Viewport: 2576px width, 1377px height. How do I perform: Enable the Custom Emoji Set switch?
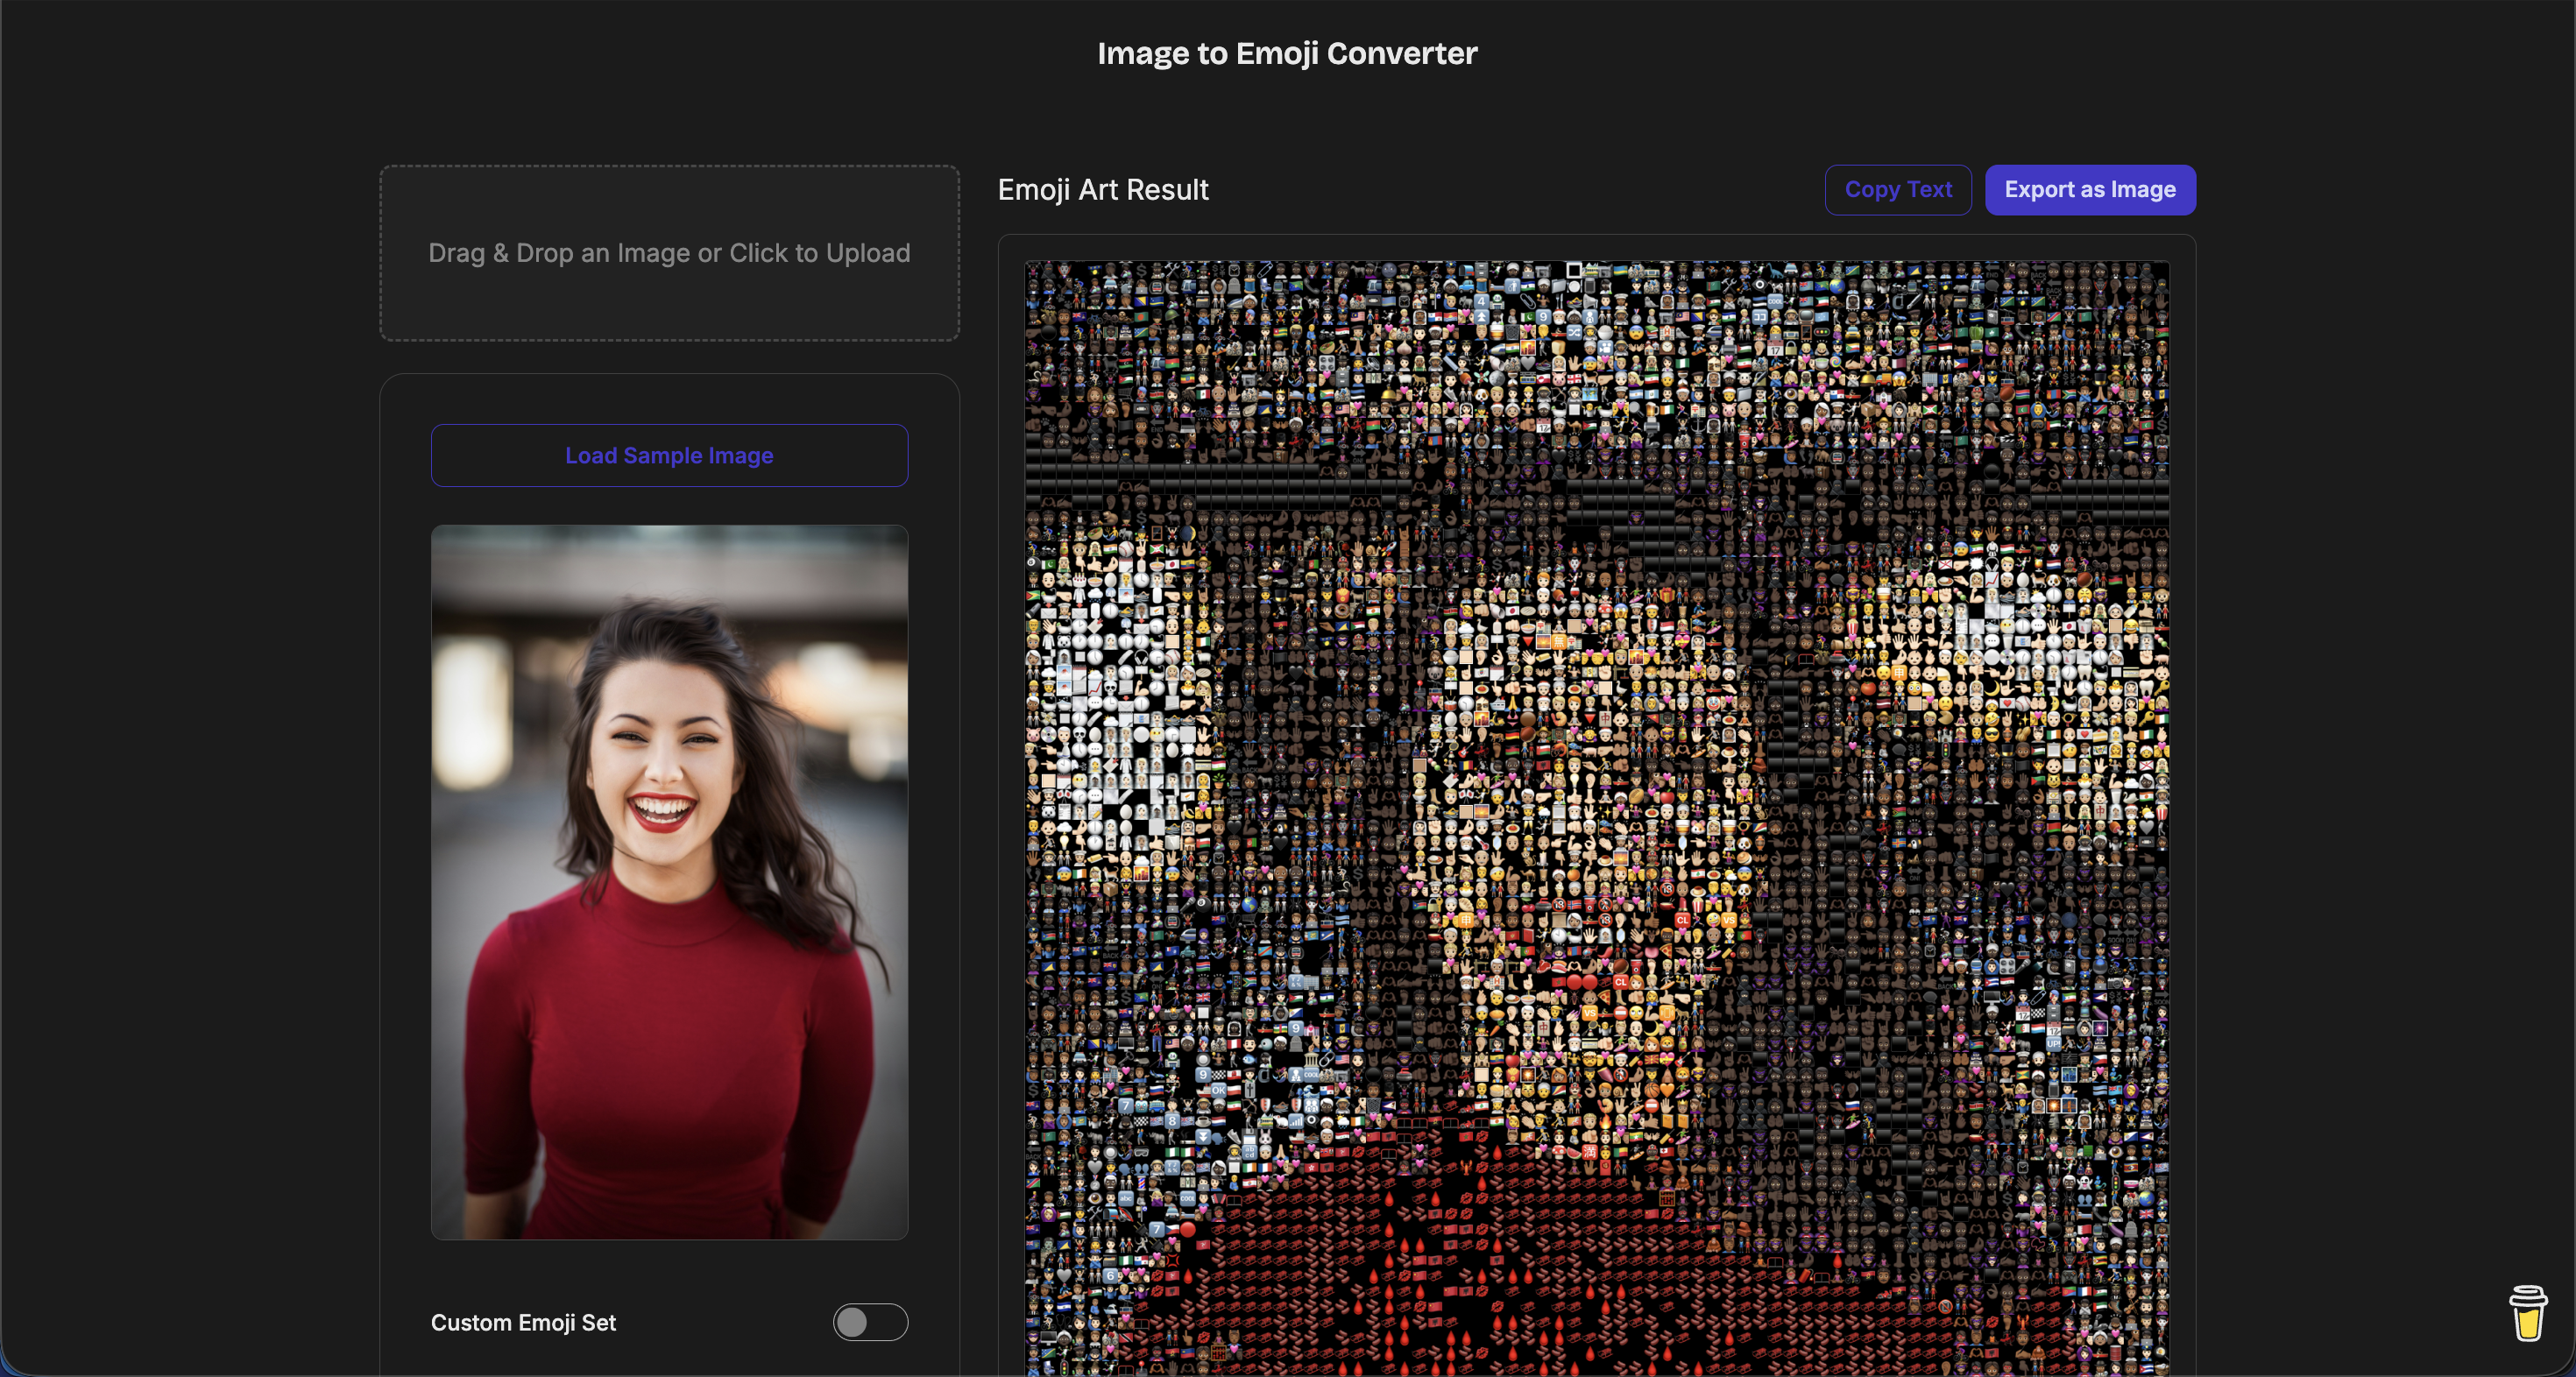click(870, 1322)
